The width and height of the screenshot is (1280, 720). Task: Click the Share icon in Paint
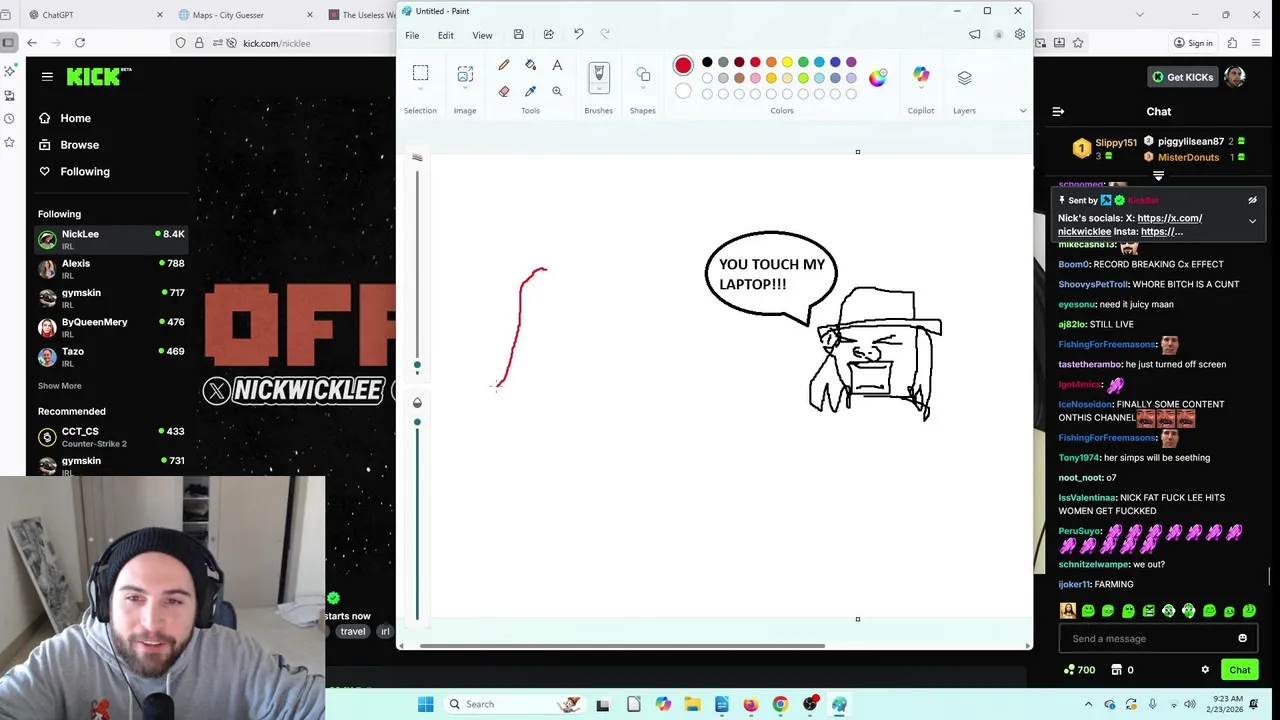pos(548,35)
